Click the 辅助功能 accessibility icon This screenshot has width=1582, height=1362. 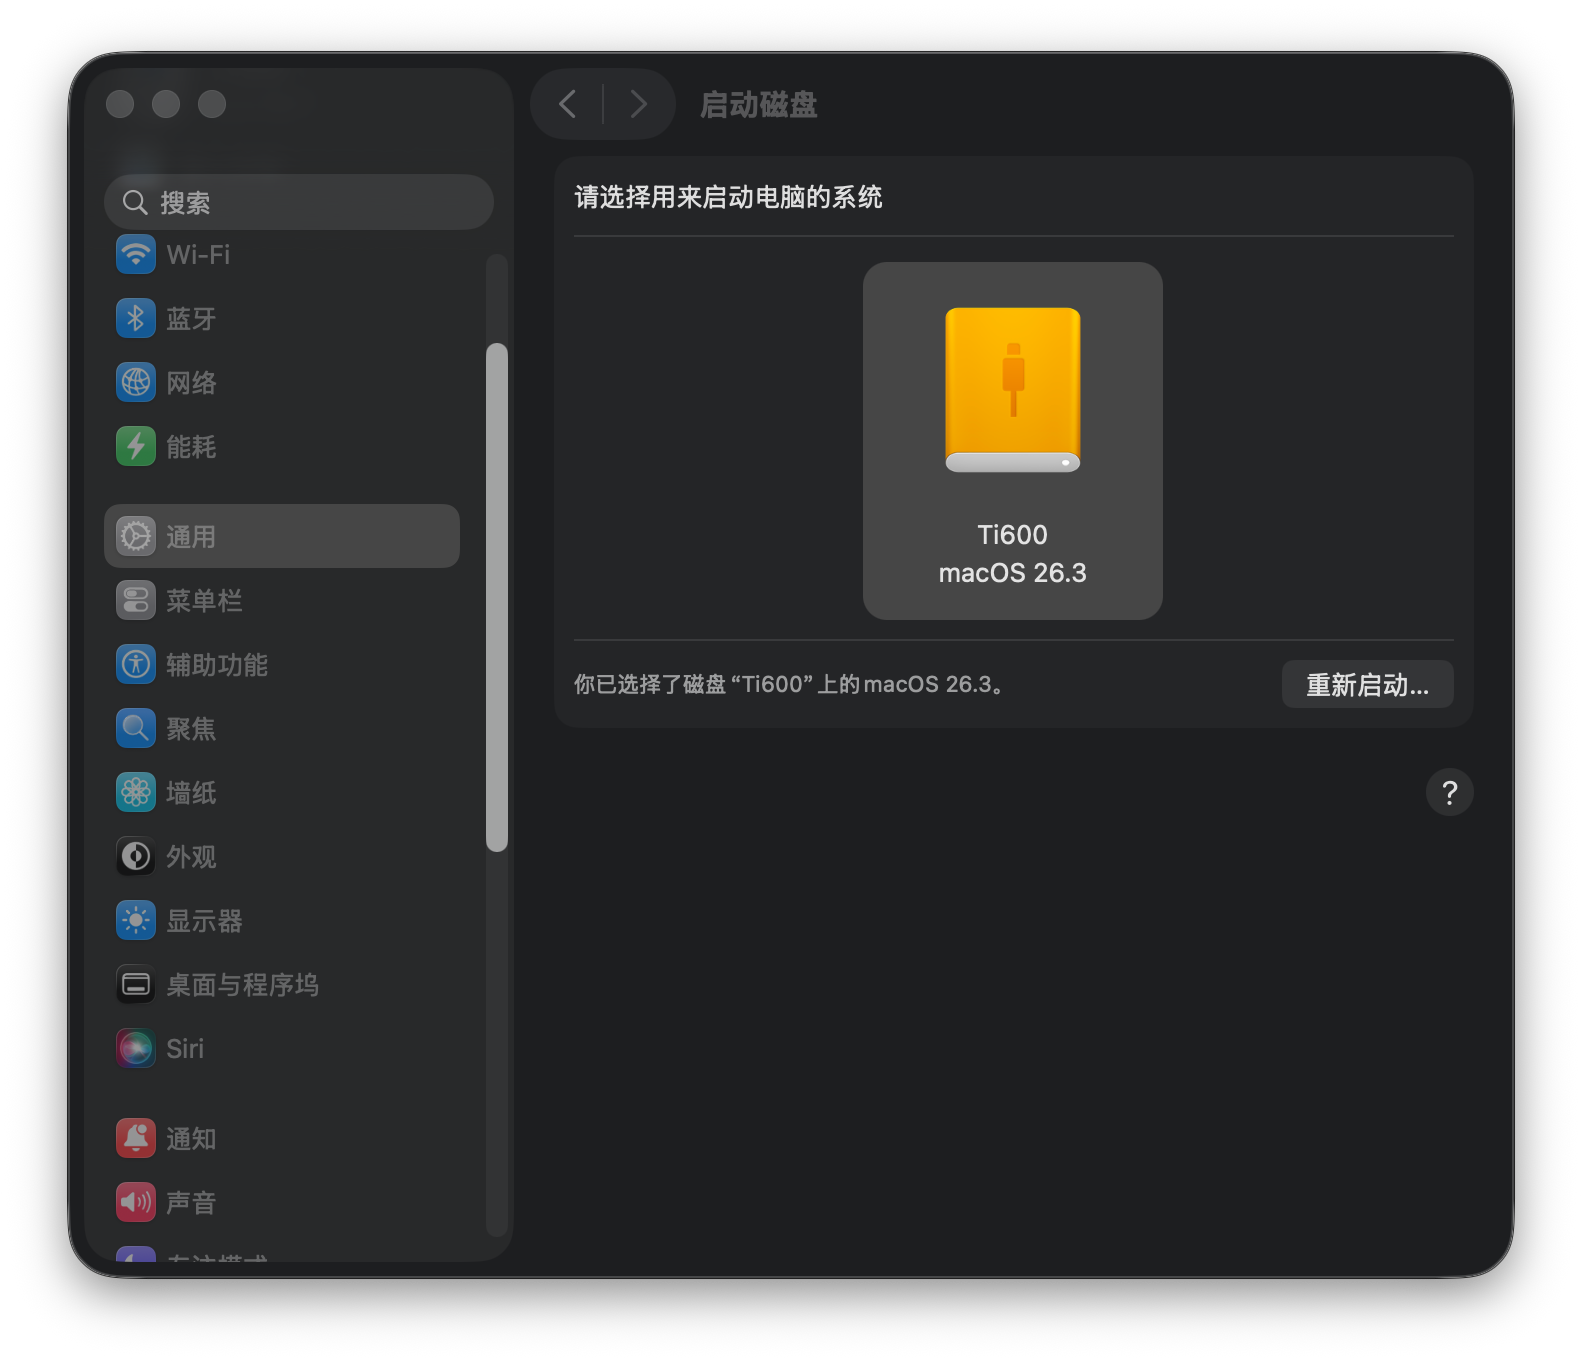coord(136,665)
